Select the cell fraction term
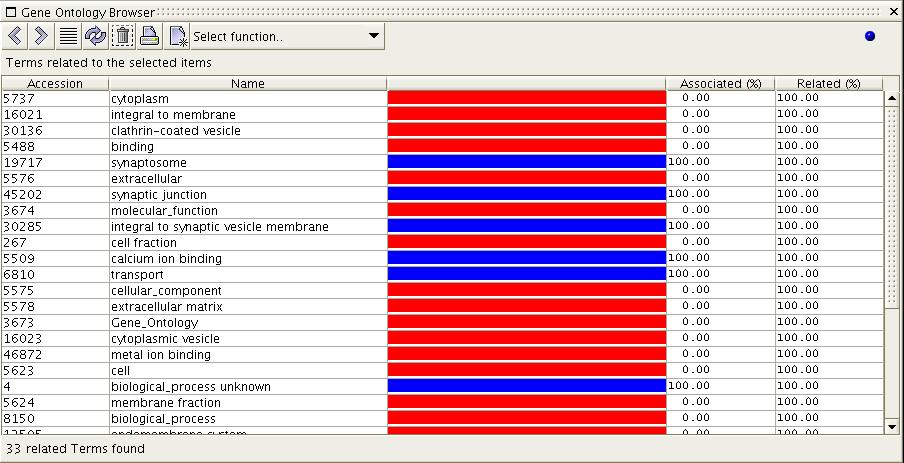904x463 pixels. (x=144, y=243)
